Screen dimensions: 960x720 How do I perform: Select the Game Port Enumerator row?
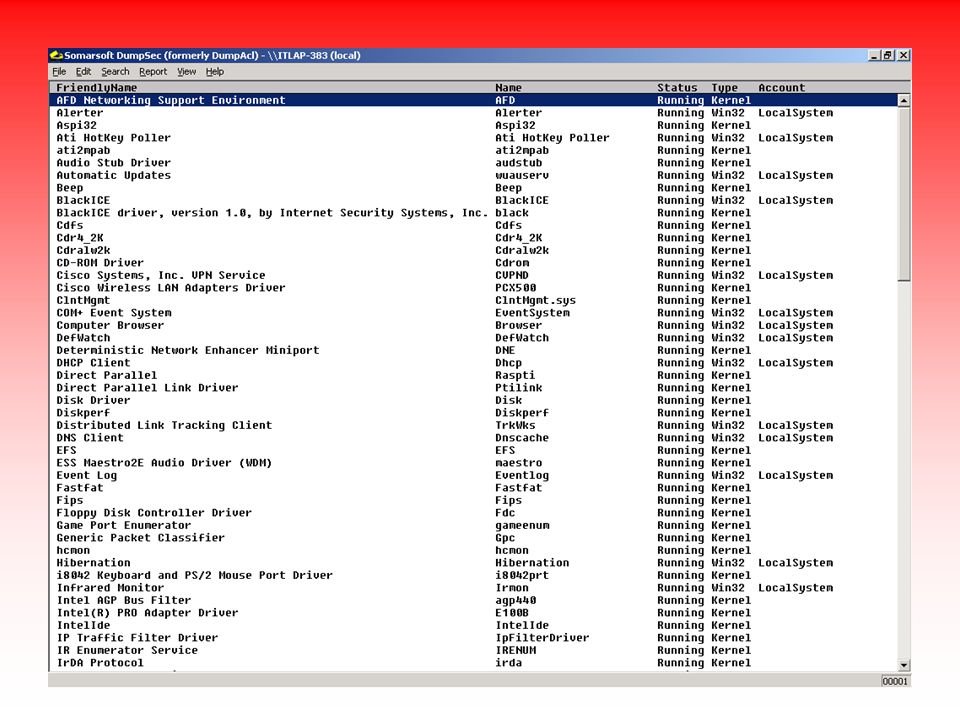pos(473,525)
